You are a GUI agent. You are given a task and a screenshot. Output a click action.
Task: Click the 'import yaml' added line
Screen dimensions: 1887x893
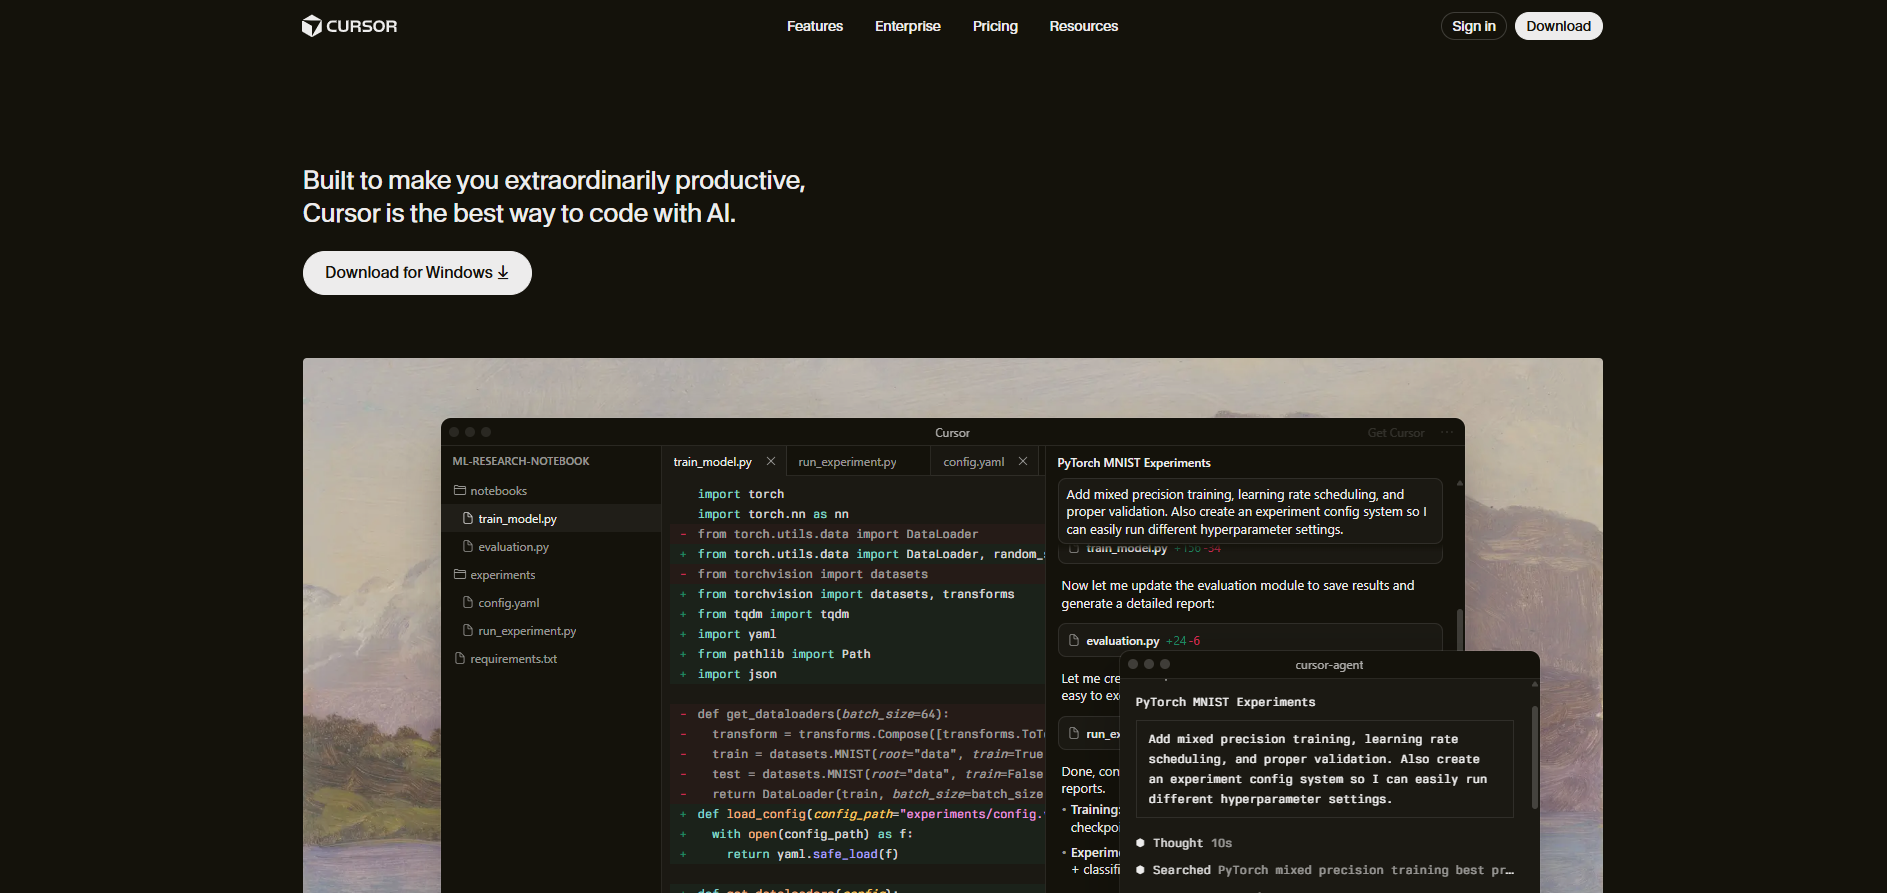[x=737, y=634]
